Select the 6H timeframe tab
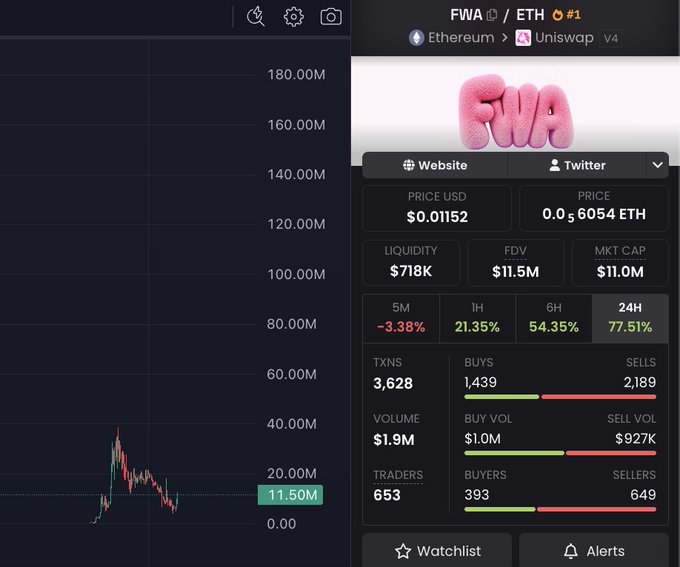 (x=554, y=318)
